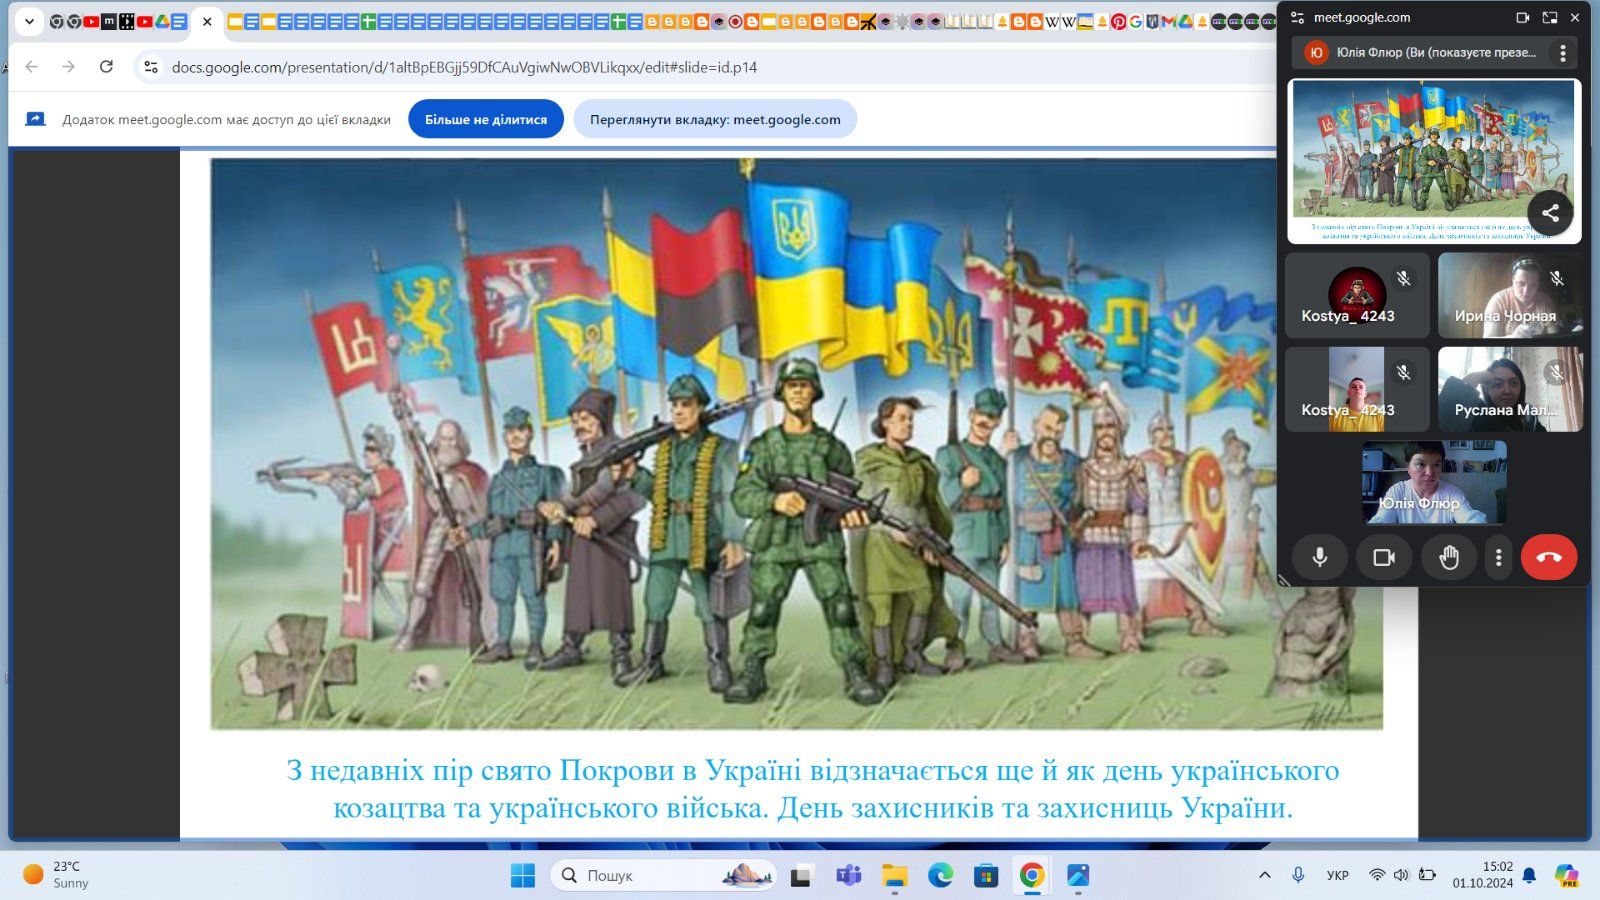Open Task View from taskbar
The height and width of the screenshot is (900, 1600).
pos(801,876)
